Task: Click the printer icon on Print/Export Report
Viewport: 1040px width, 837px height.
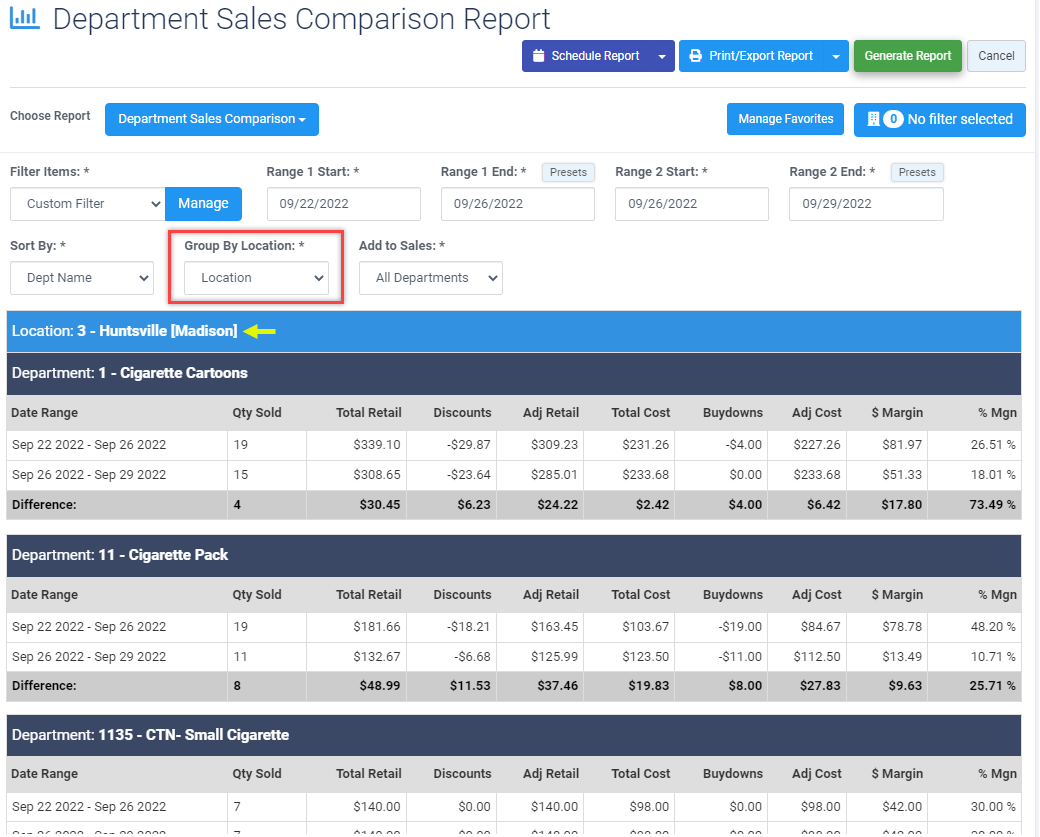Action: click(695, 56)
